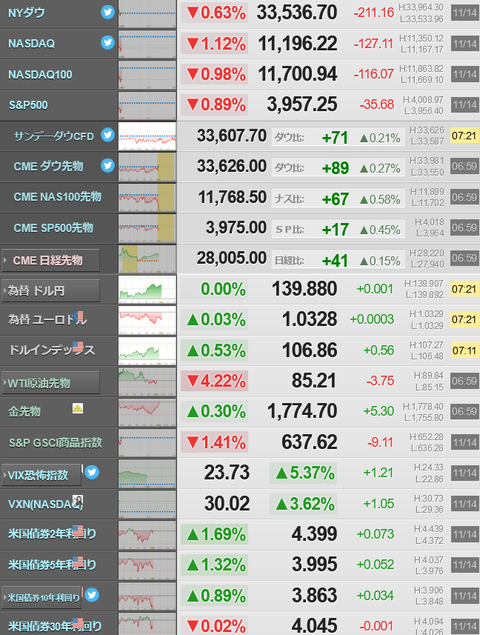Screen dimensions: 480x635
Task: Click the US flag icon on 米国債券5年利回り
Action: tap(78, 561)
